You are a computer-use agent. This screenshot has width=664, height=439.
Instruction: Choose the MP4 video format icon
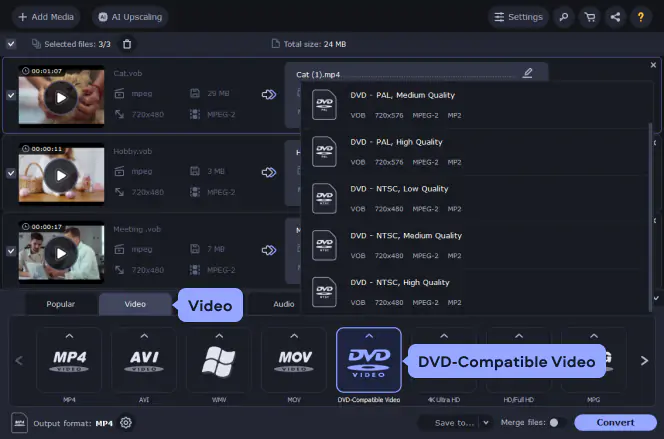(x=69, y=361)
